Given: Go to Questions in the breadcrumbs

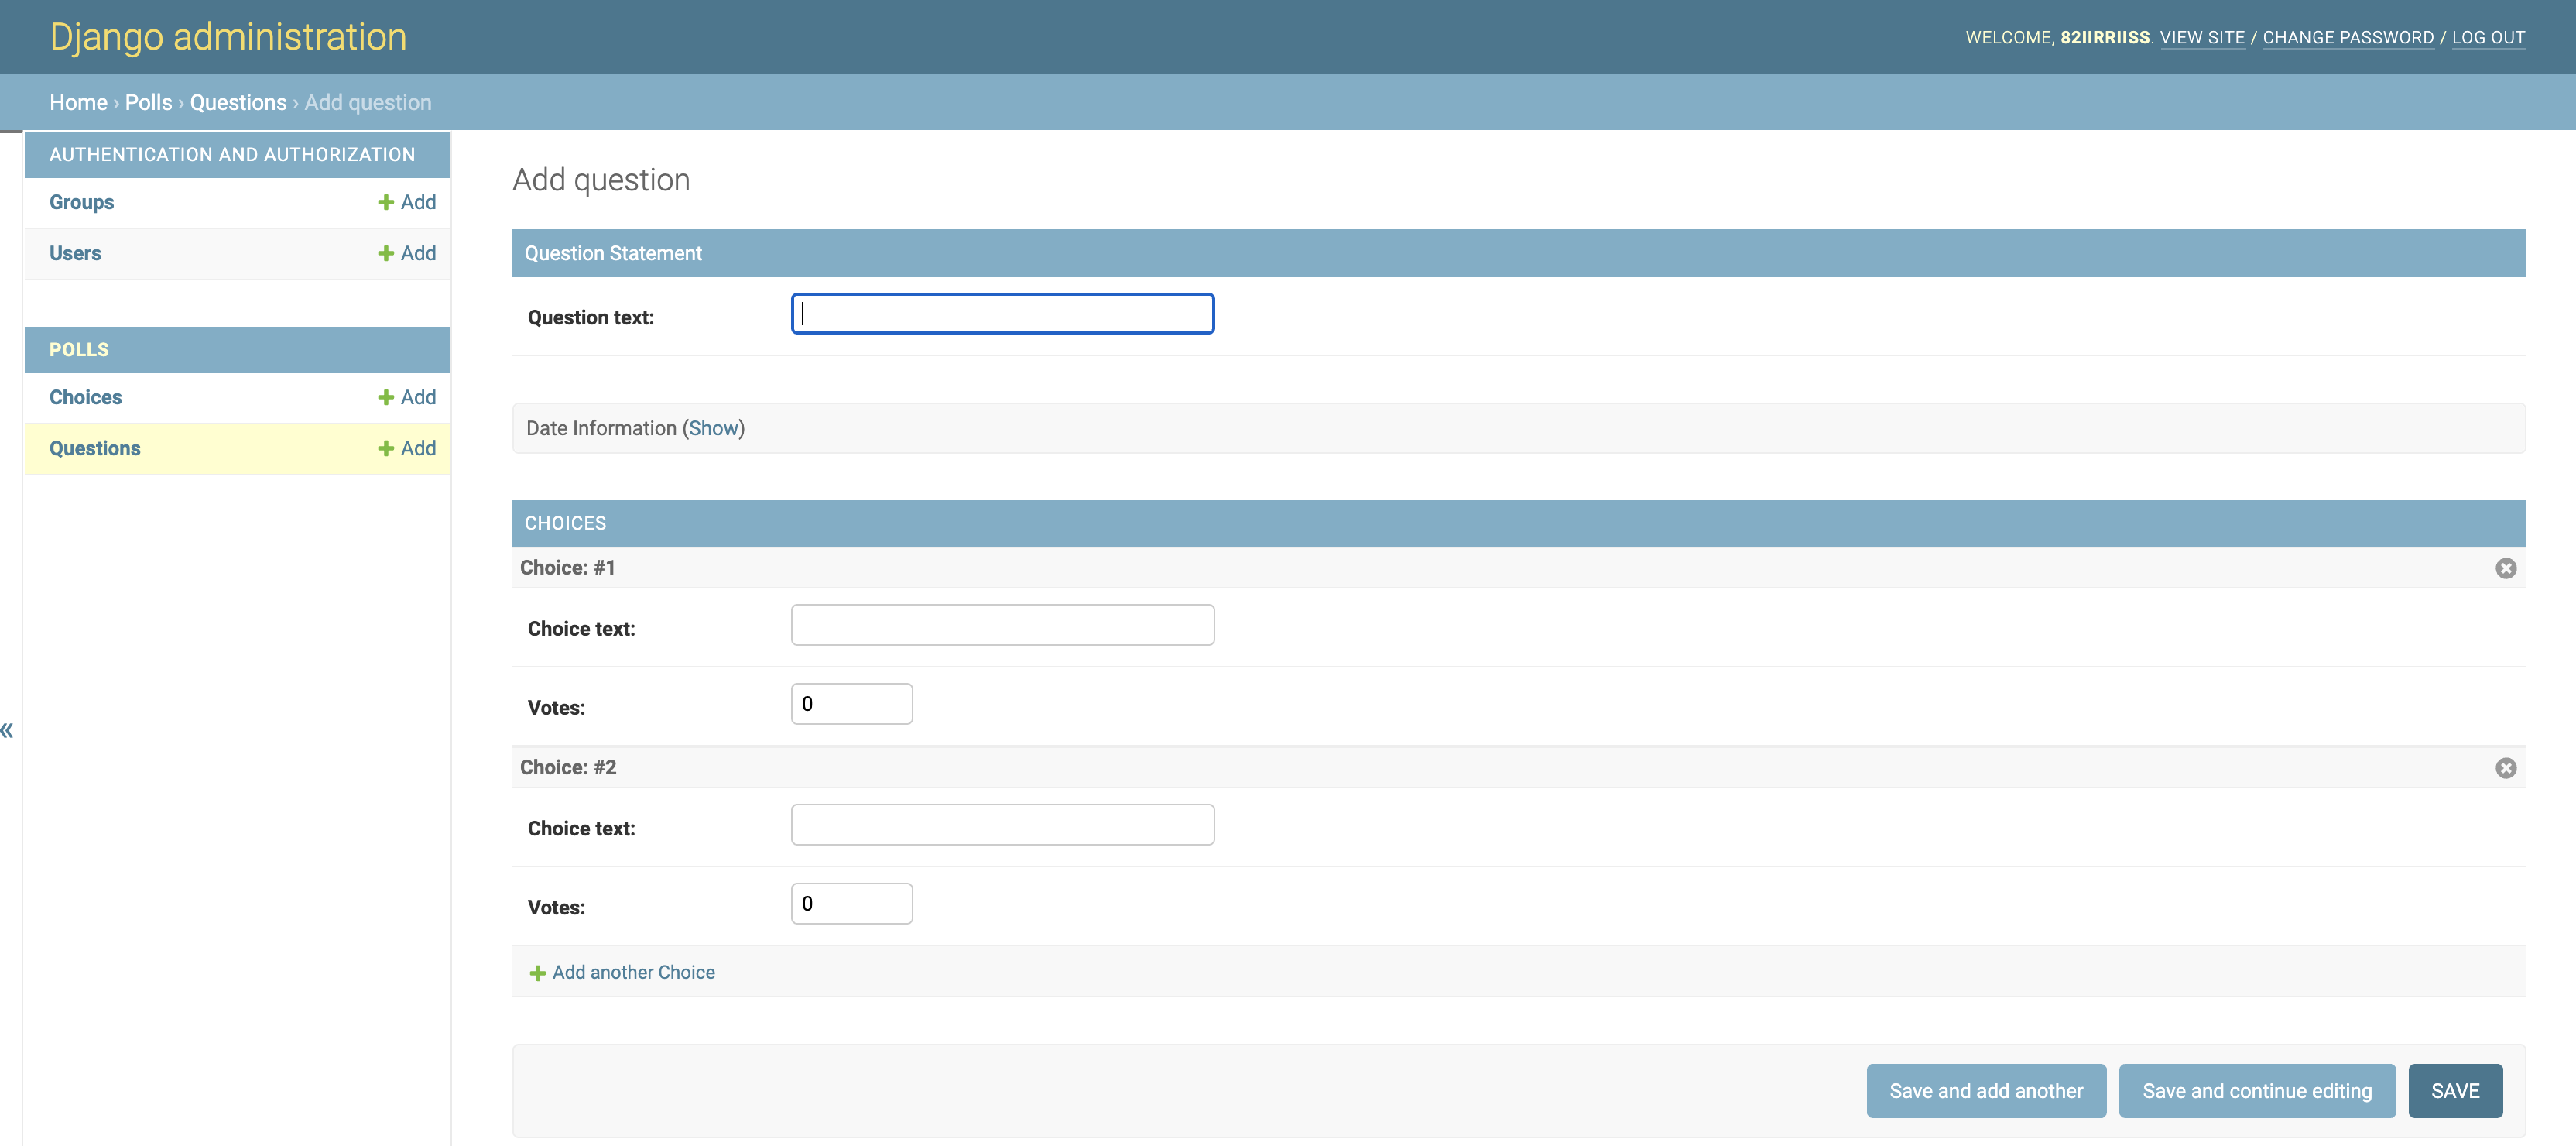Looking at the screenshot, I should tap(238, 102).
